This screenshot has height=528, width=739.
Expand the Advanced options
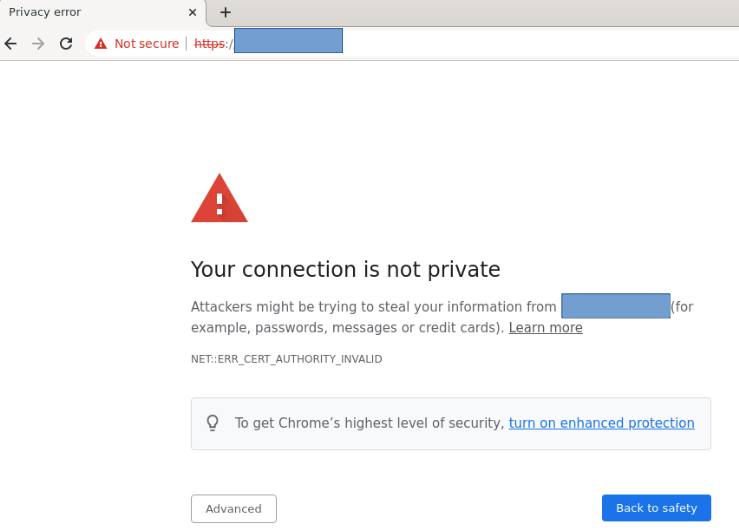[x=233, y=509]
